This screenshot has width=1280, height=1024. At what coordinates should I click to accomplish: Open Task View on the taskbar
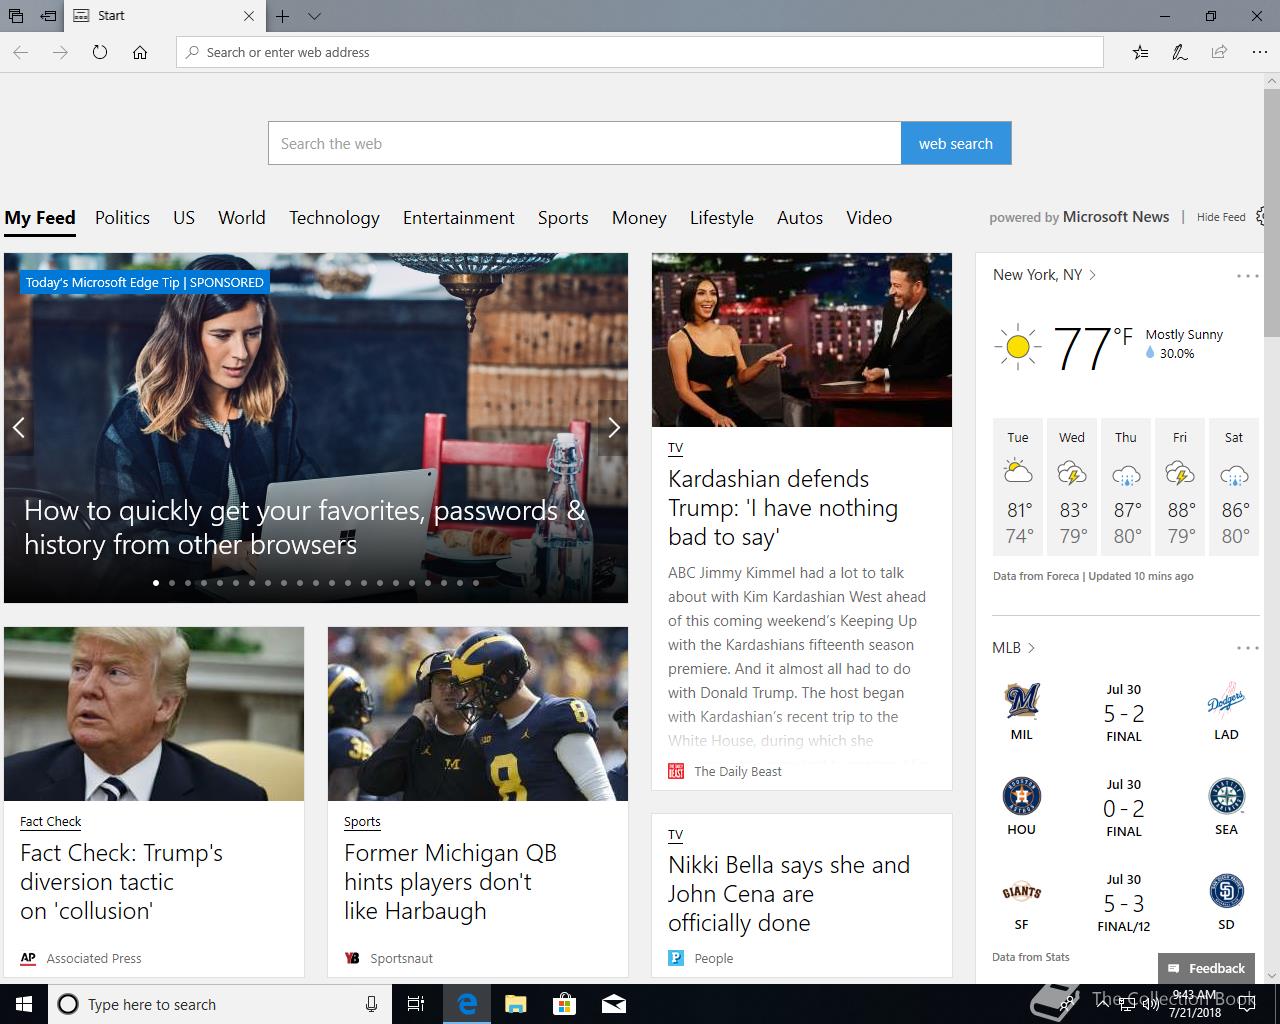(x=416, y=1004)
